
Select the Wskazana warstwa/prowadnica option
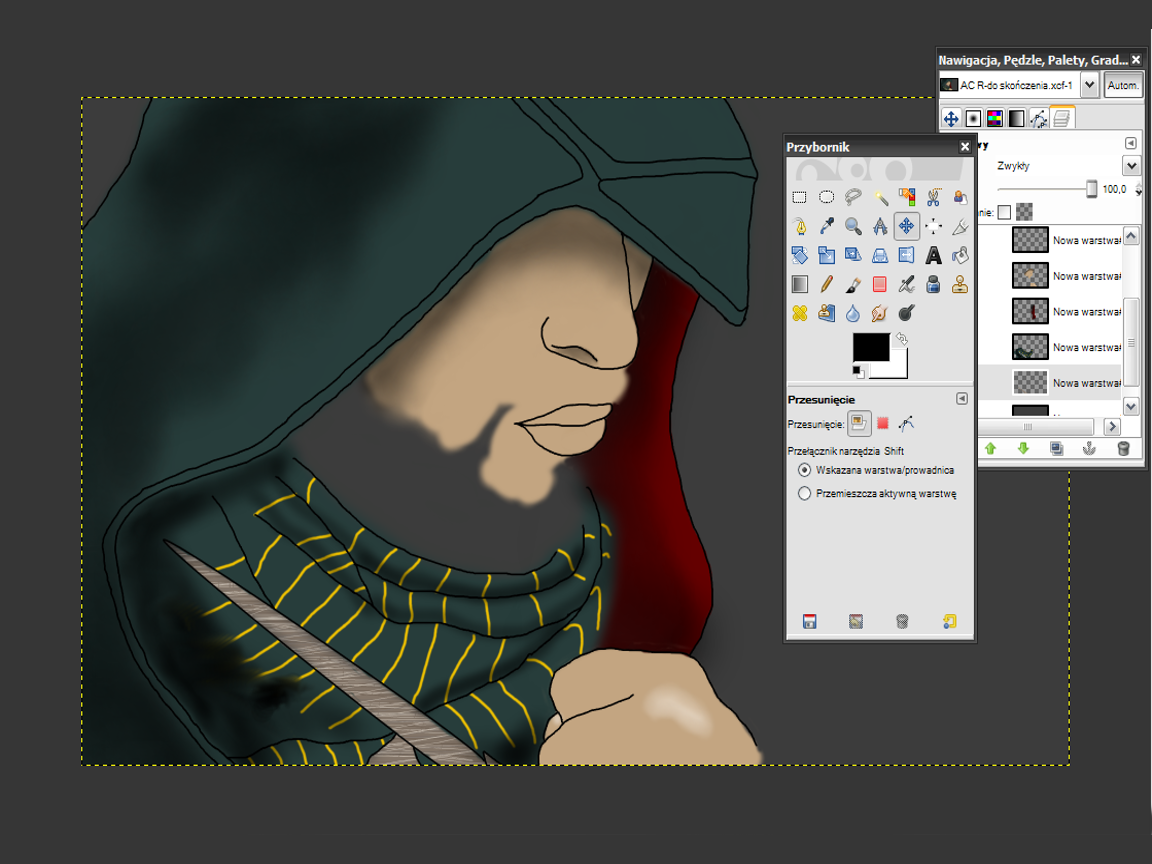click(804, 469)
